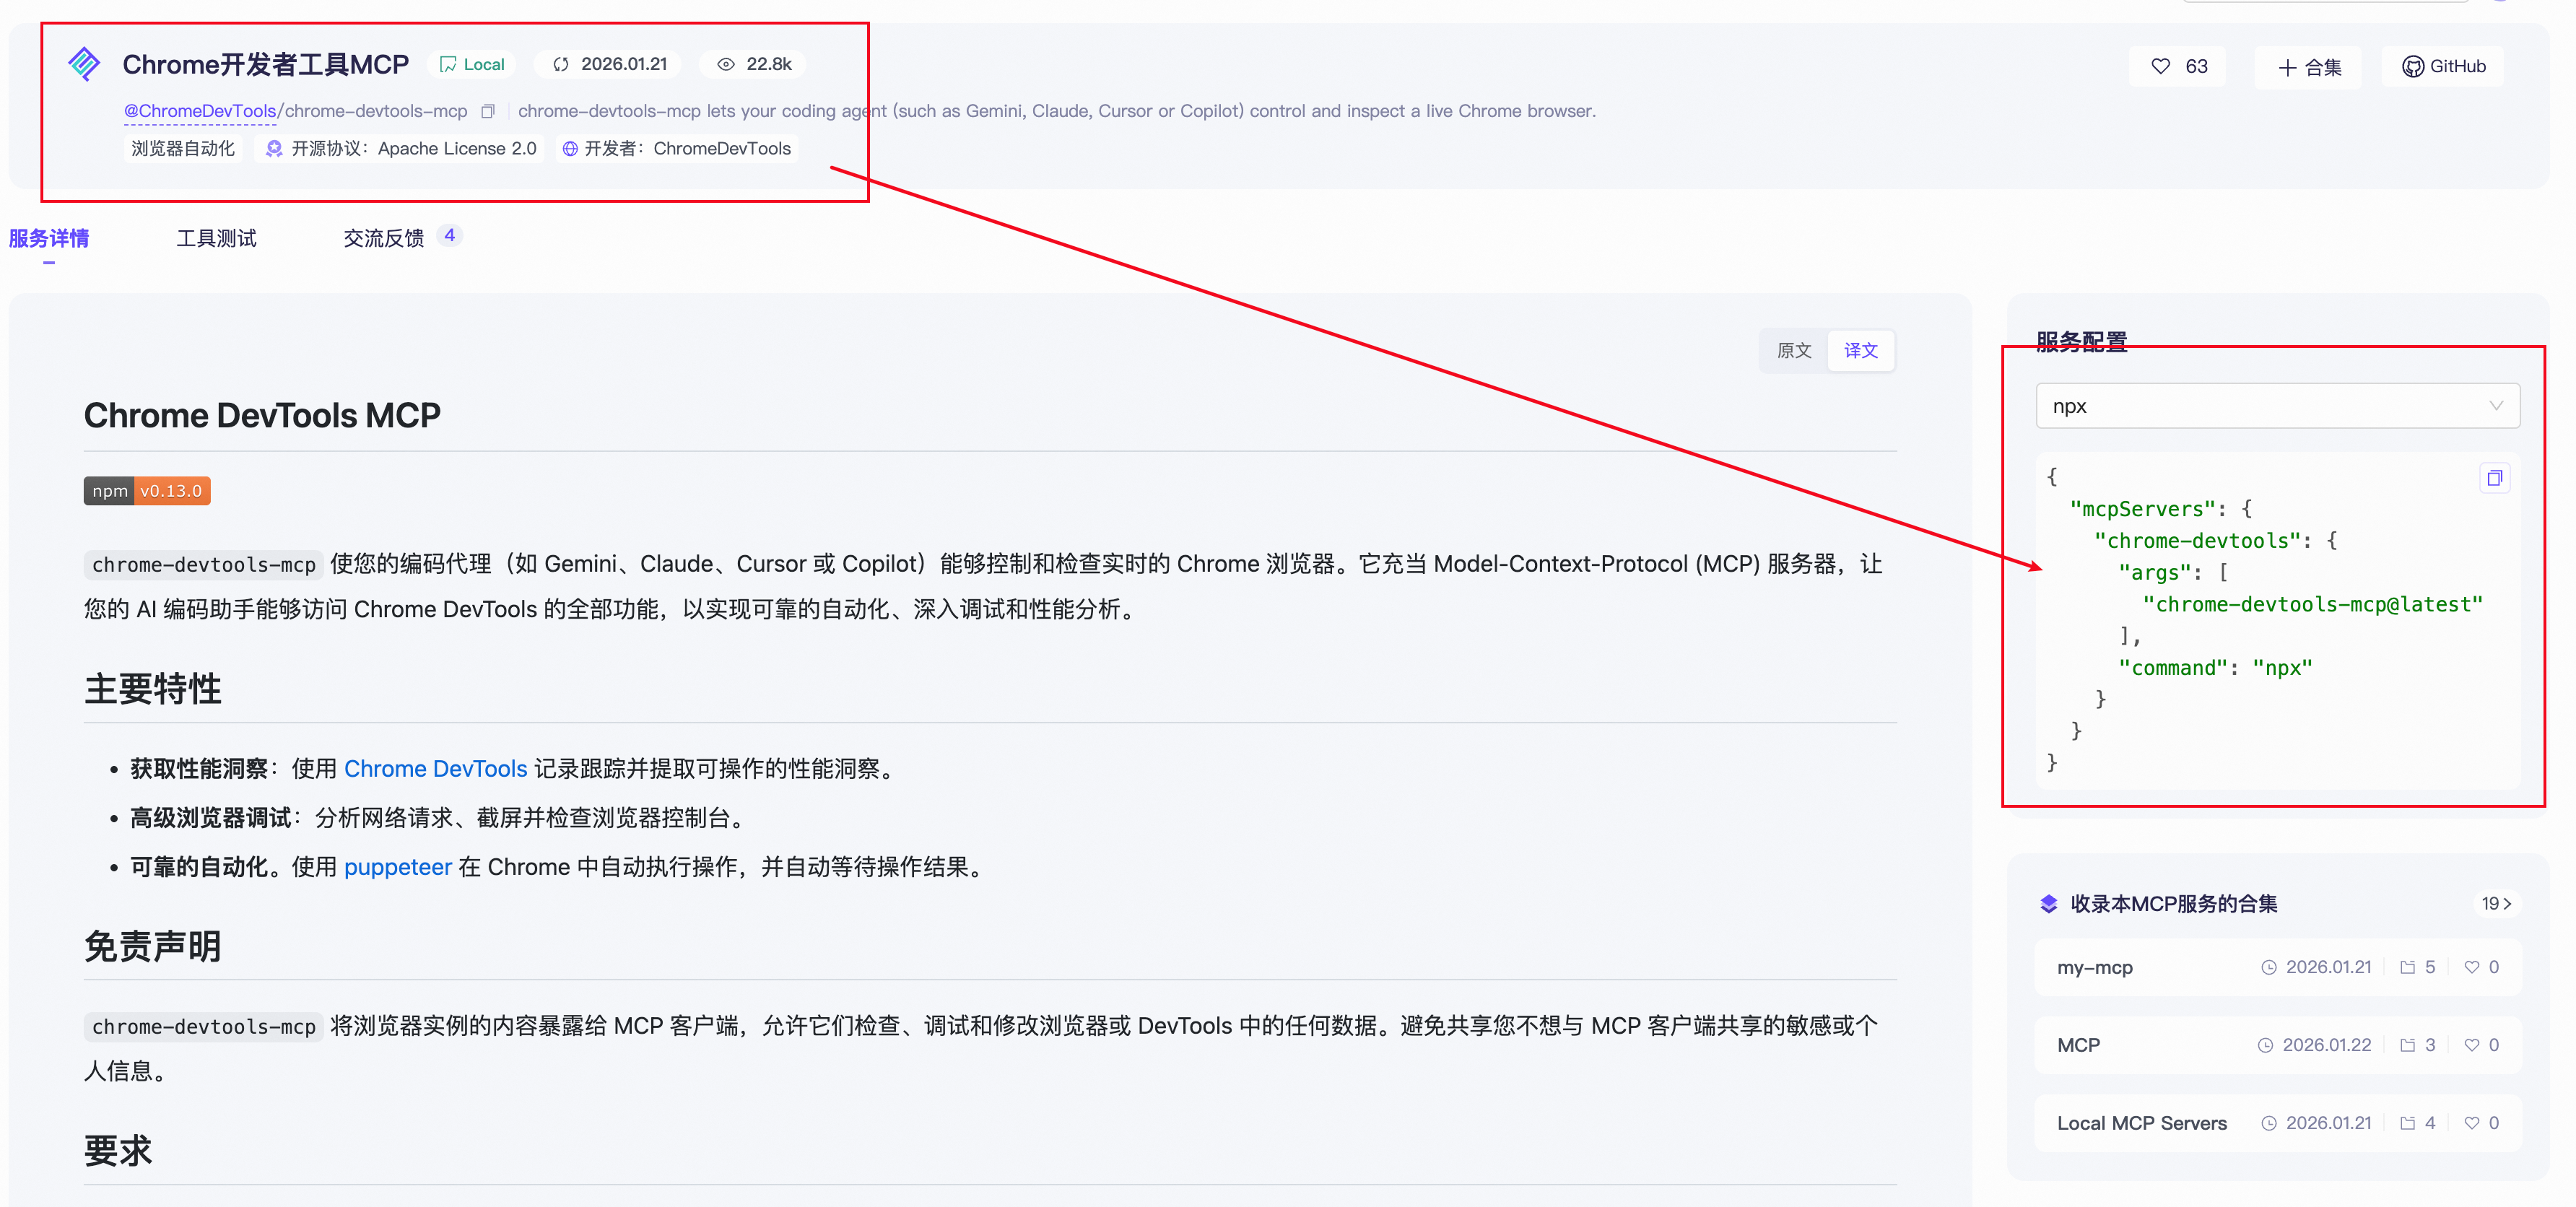2576x1207 pixels.
Task: Click the stacked layers collection icon
Action: [x=2048, y=903]
